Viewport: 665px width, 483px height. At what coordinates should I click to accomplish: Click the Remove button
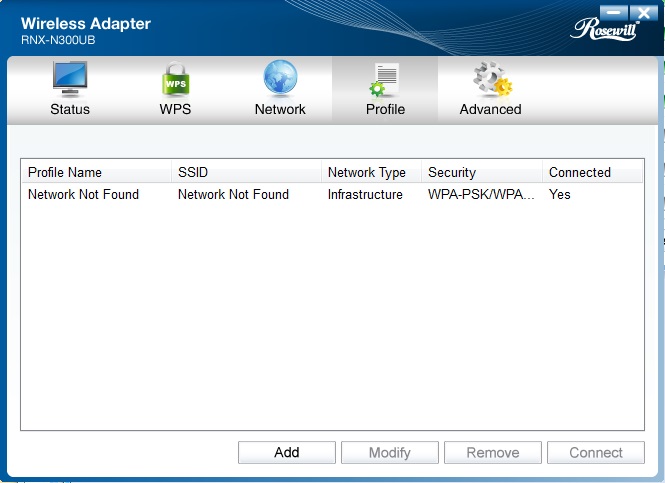[x=493, y=452]
